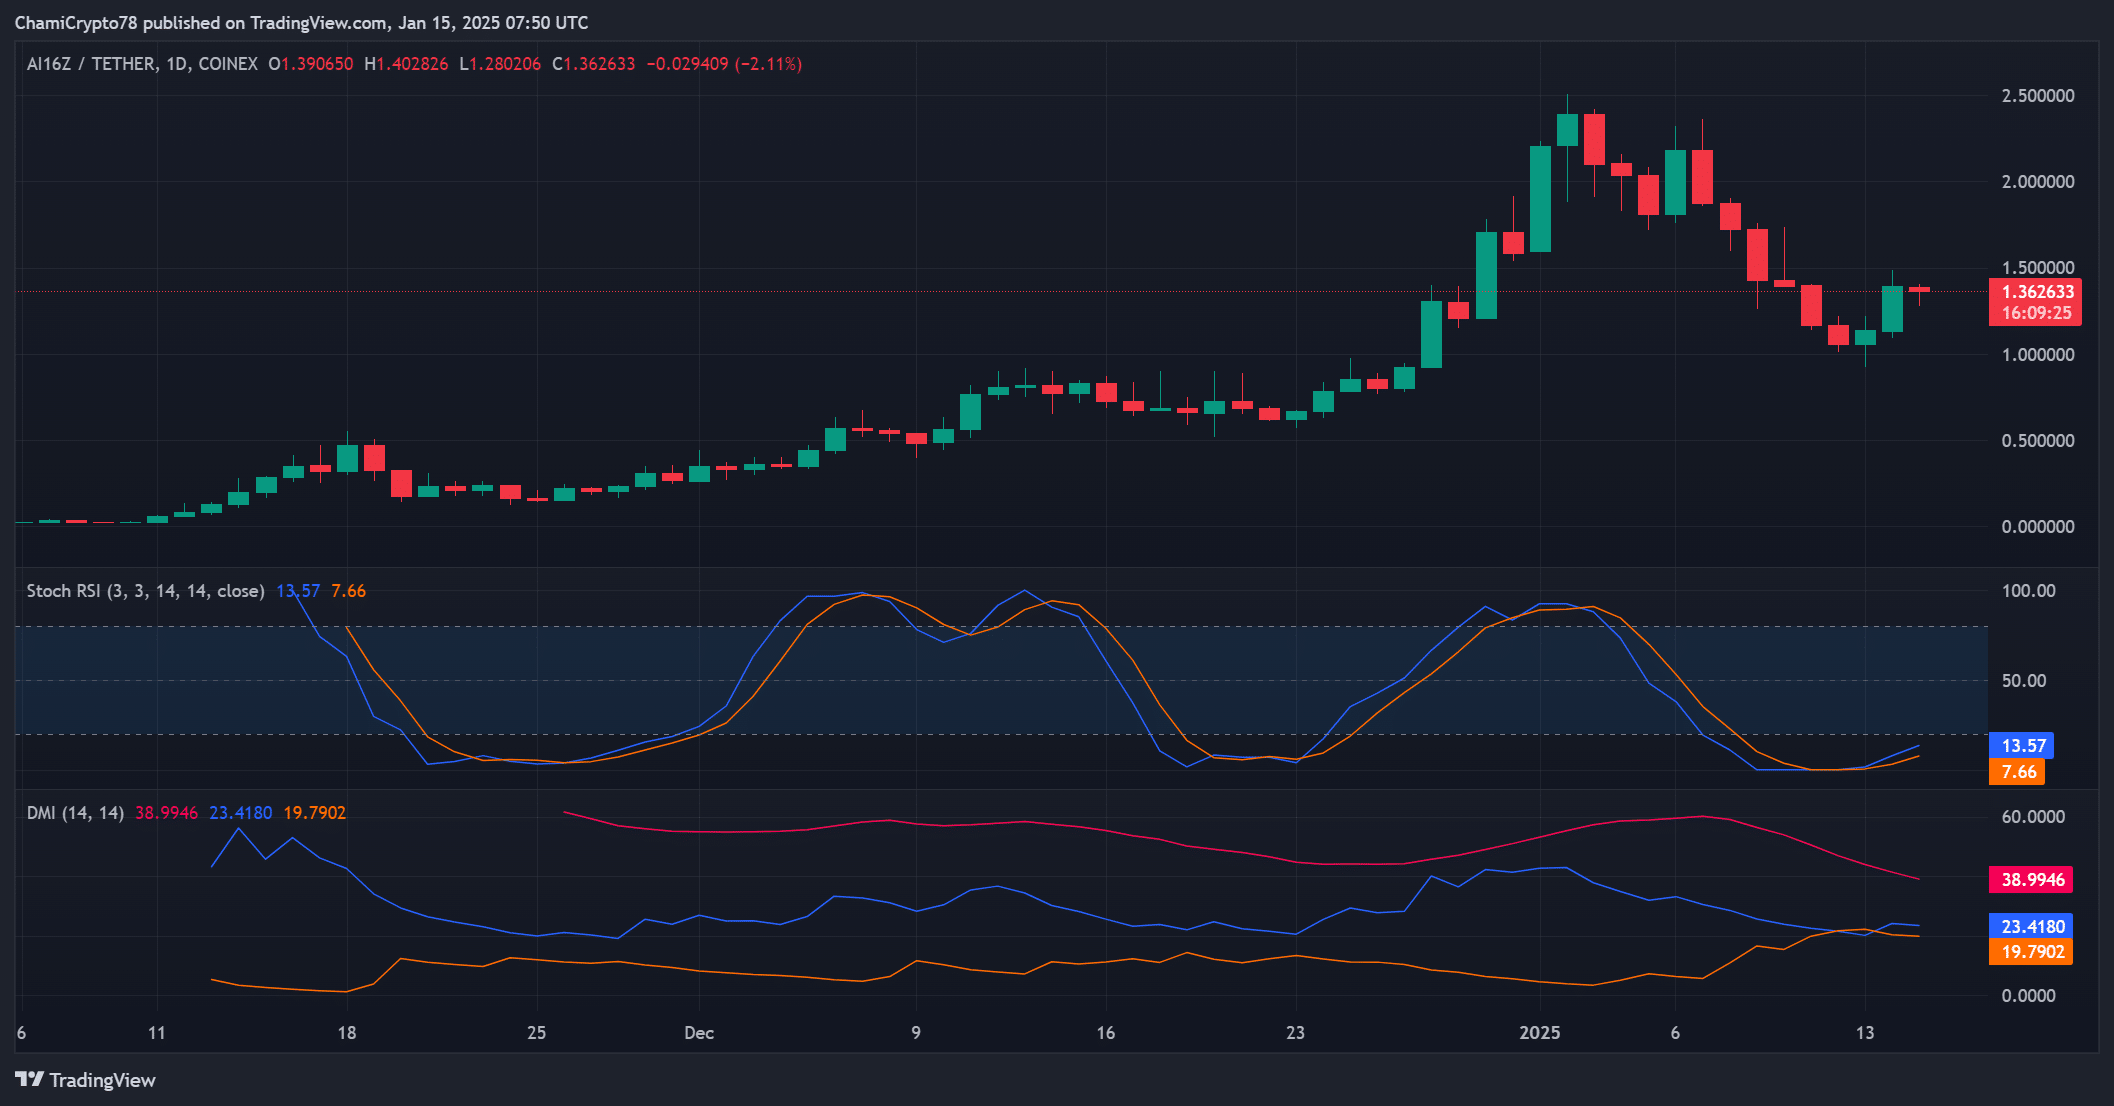Click the 100.00 label on Stoch RSI scale

pos(2028,591)
